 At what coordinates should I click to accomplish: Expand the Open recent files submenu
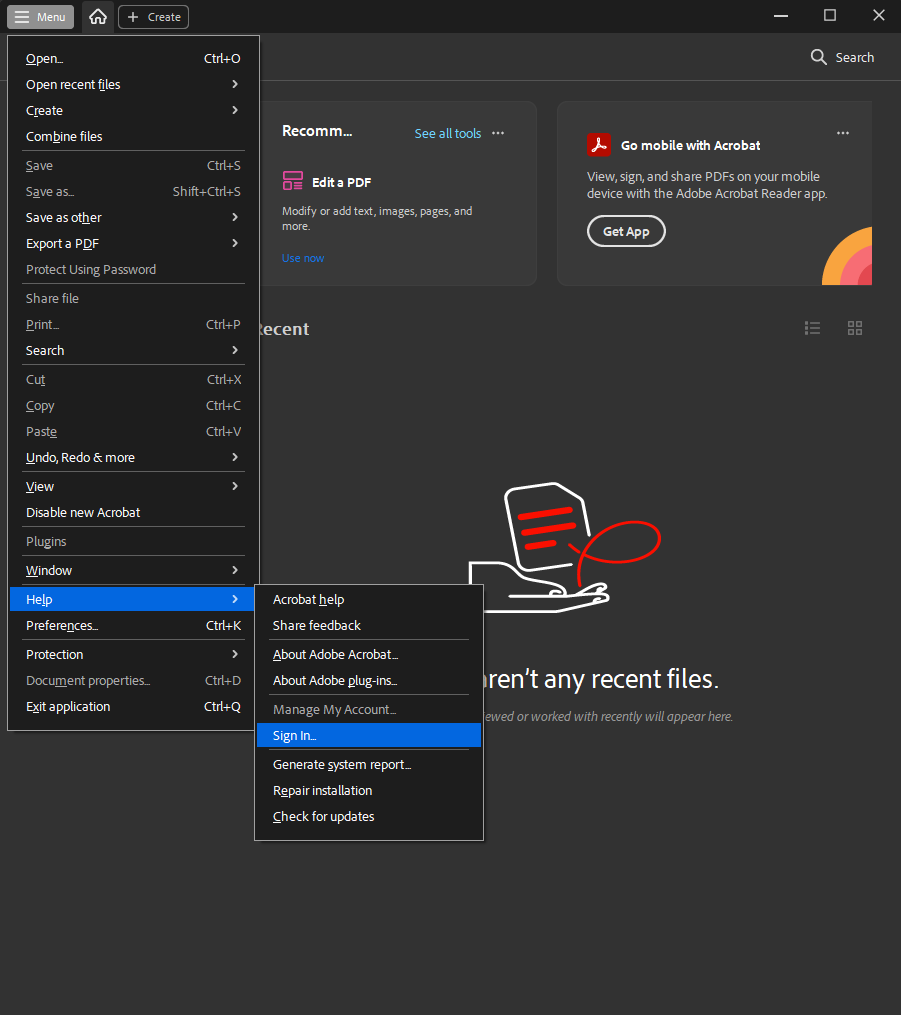tap(132, 85)
